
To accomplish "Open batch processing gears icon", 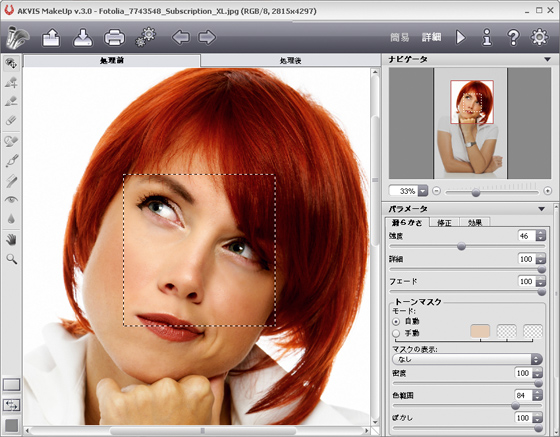I will click(146, 37).
